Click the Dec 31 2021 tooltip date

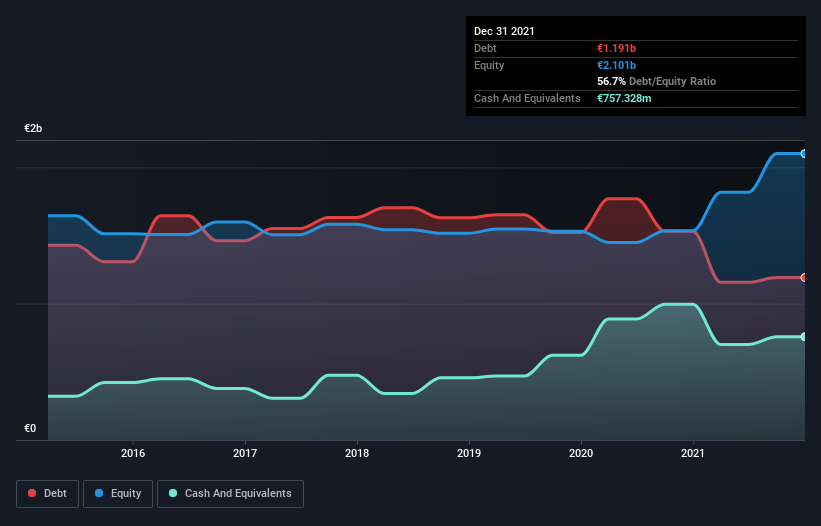504,31
